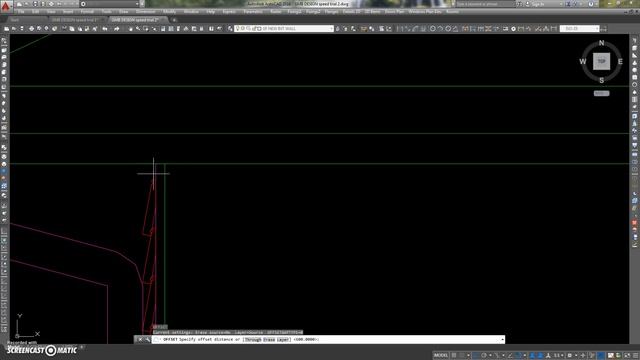Click the Redo arrow in the standard toolbar

(117, 29)
